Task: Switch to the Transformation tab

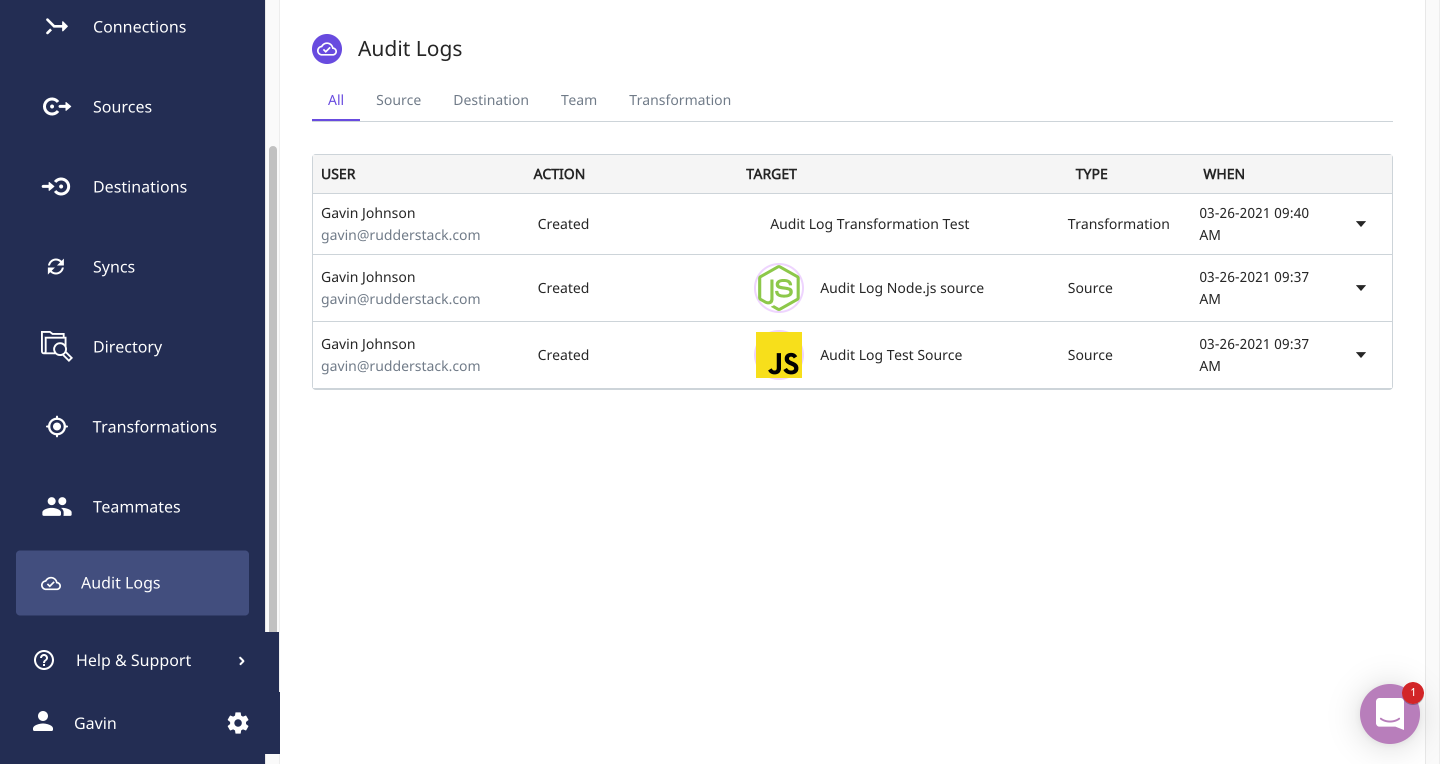Action: (x=680, y=100)
